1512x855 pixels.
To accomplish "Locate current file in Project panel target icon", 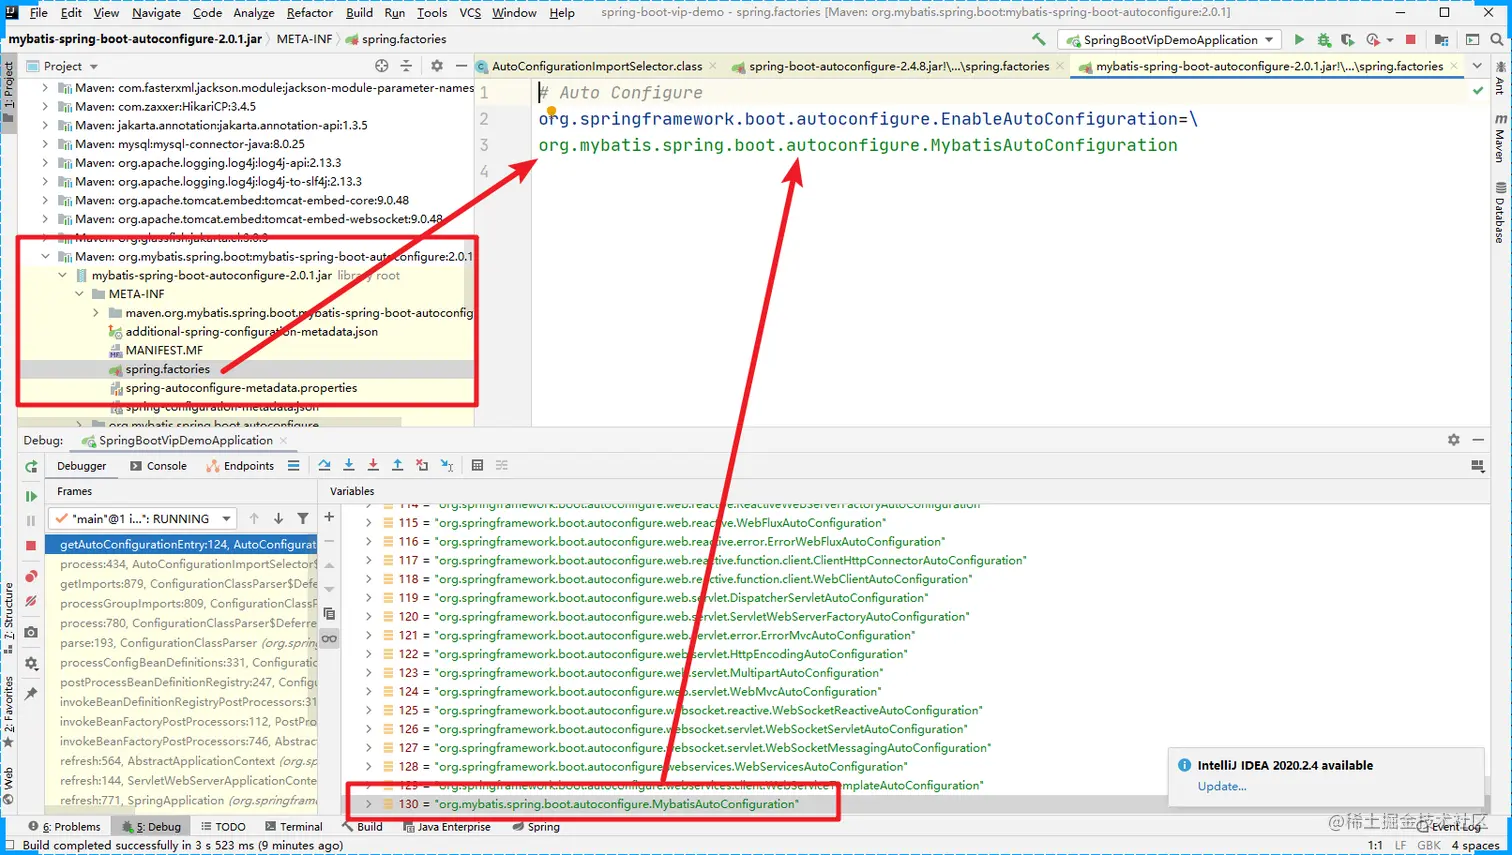I will [x=381, y=66].
